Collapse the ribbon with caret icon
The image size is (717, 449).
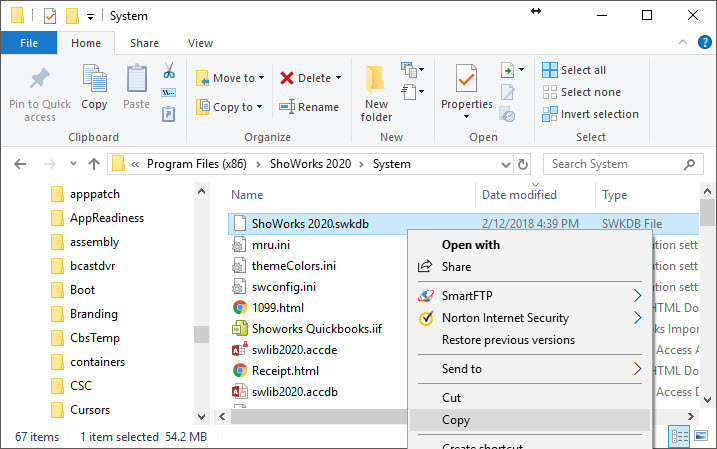[683, 43]
